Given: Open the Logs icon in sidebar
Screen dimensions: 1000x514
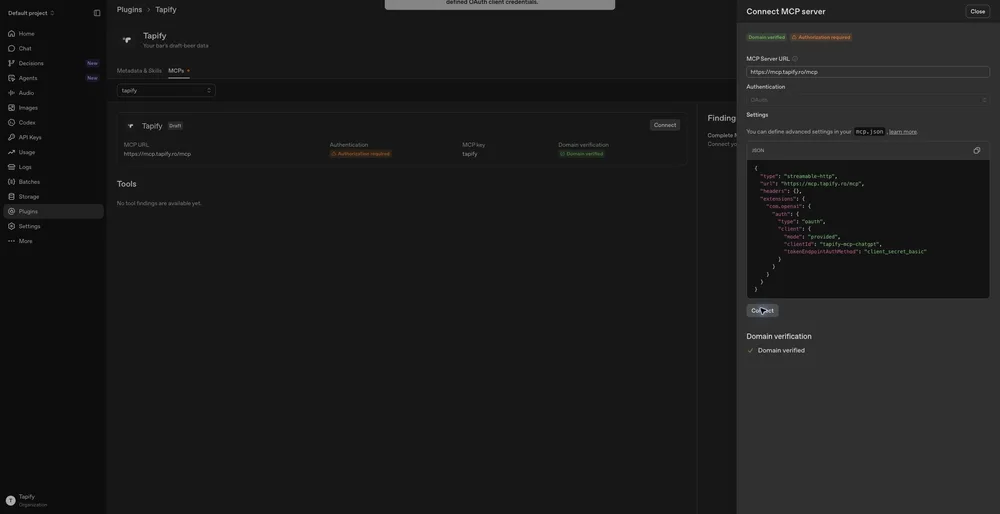Looking at the screenshot, I should pos(11,167).
